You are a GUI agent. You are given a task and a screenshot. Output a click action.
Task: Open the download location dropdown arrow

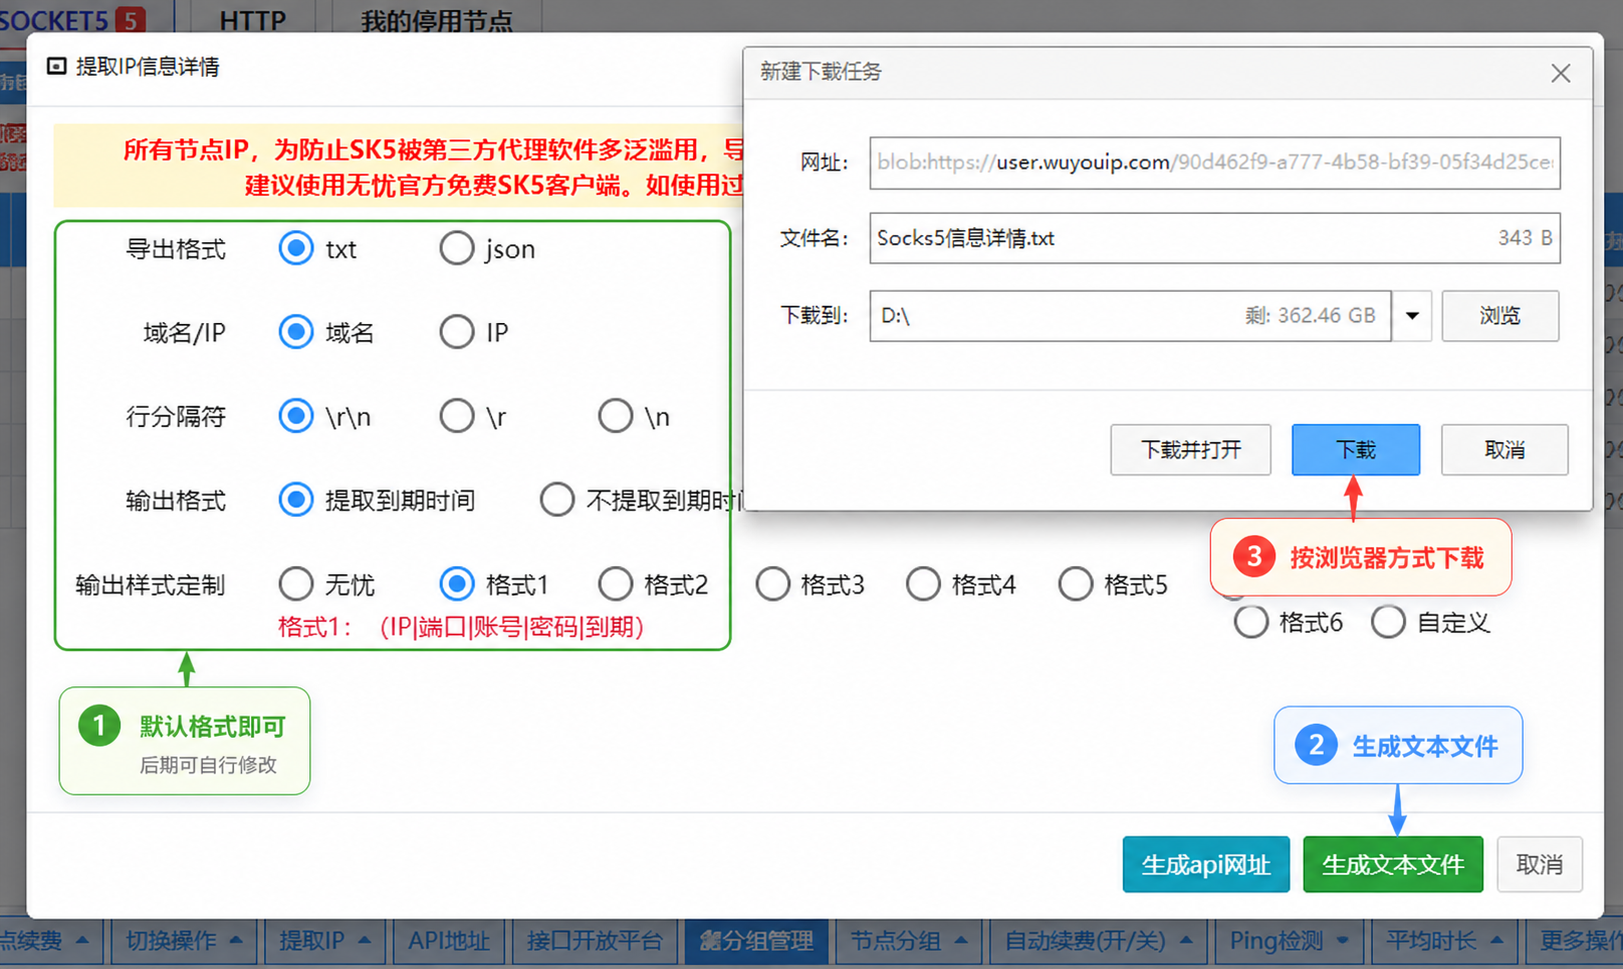tap(1412, 316)
